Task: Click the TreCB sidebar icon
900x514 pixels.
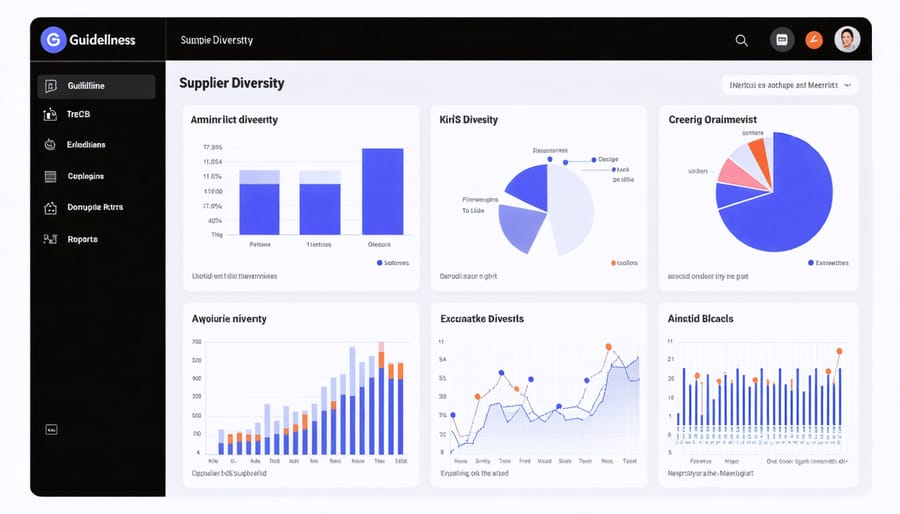Action: click(x=50, y=115)
